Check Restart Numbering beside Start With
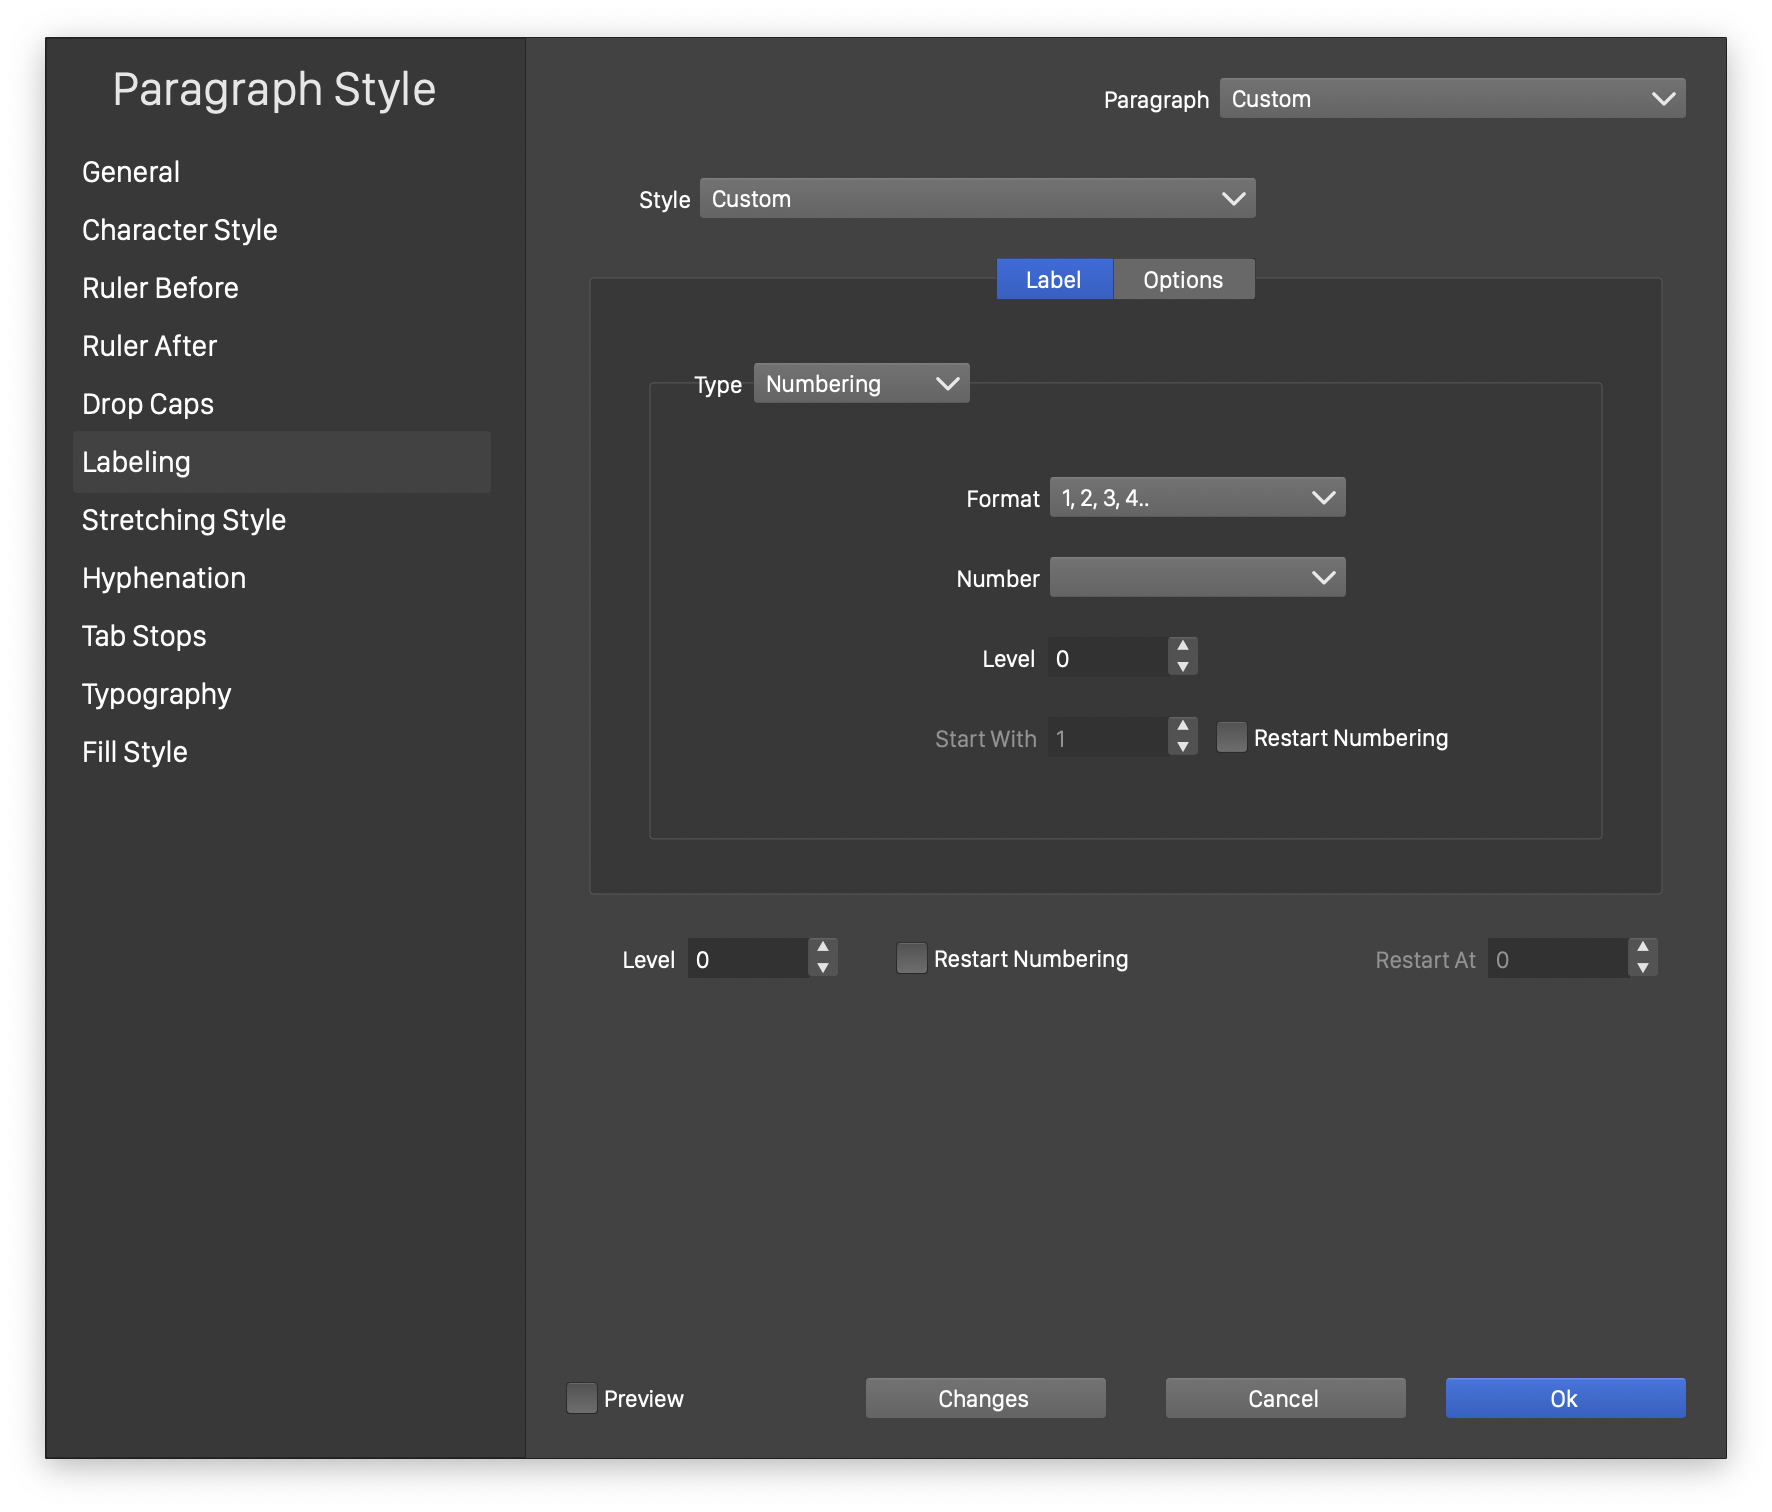 pyautogui.click(x=1232, y=738)
